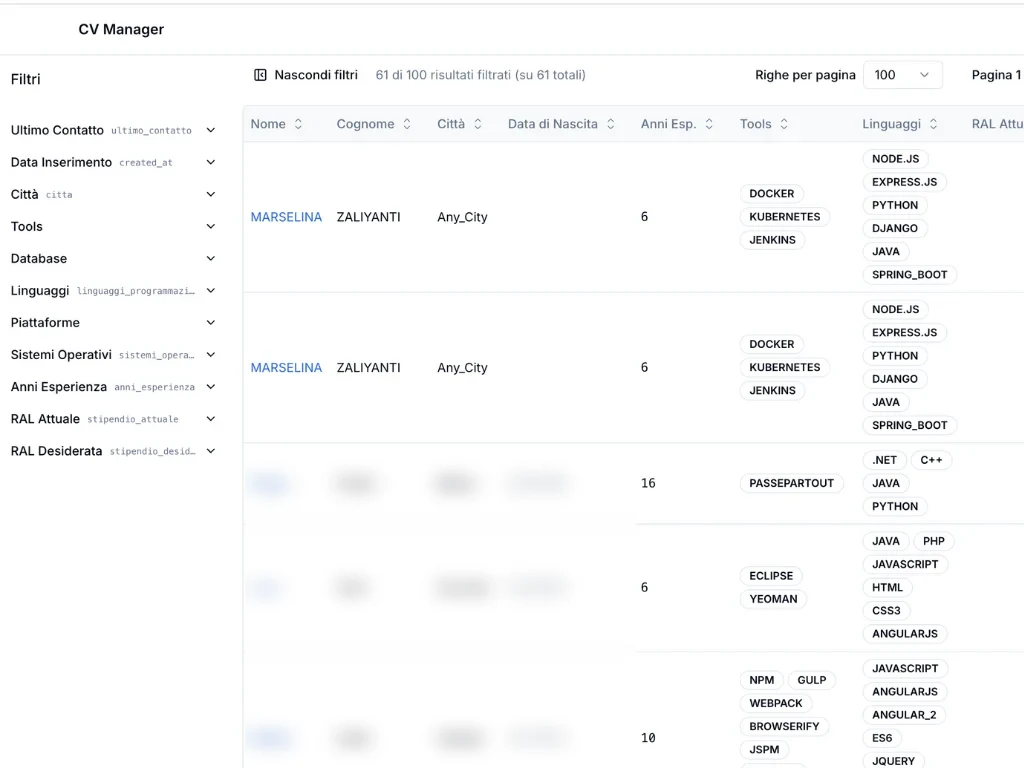
Task: Open the Righe per pagina dropdown
Action: 903,75
